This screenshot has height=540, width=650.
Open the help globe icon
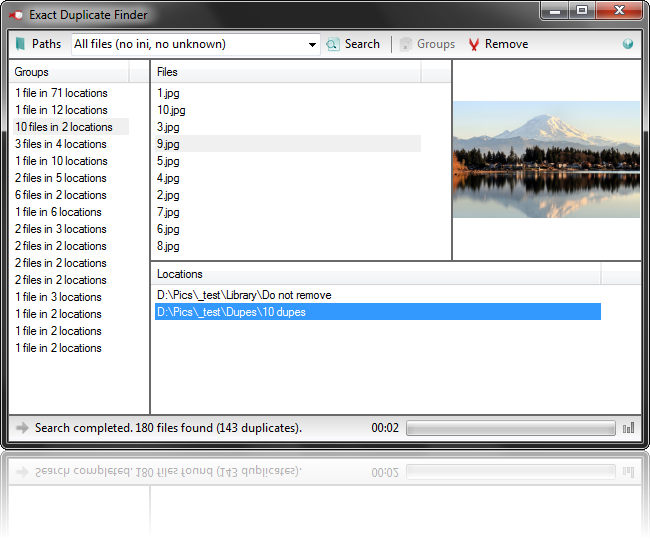(628, 44)
